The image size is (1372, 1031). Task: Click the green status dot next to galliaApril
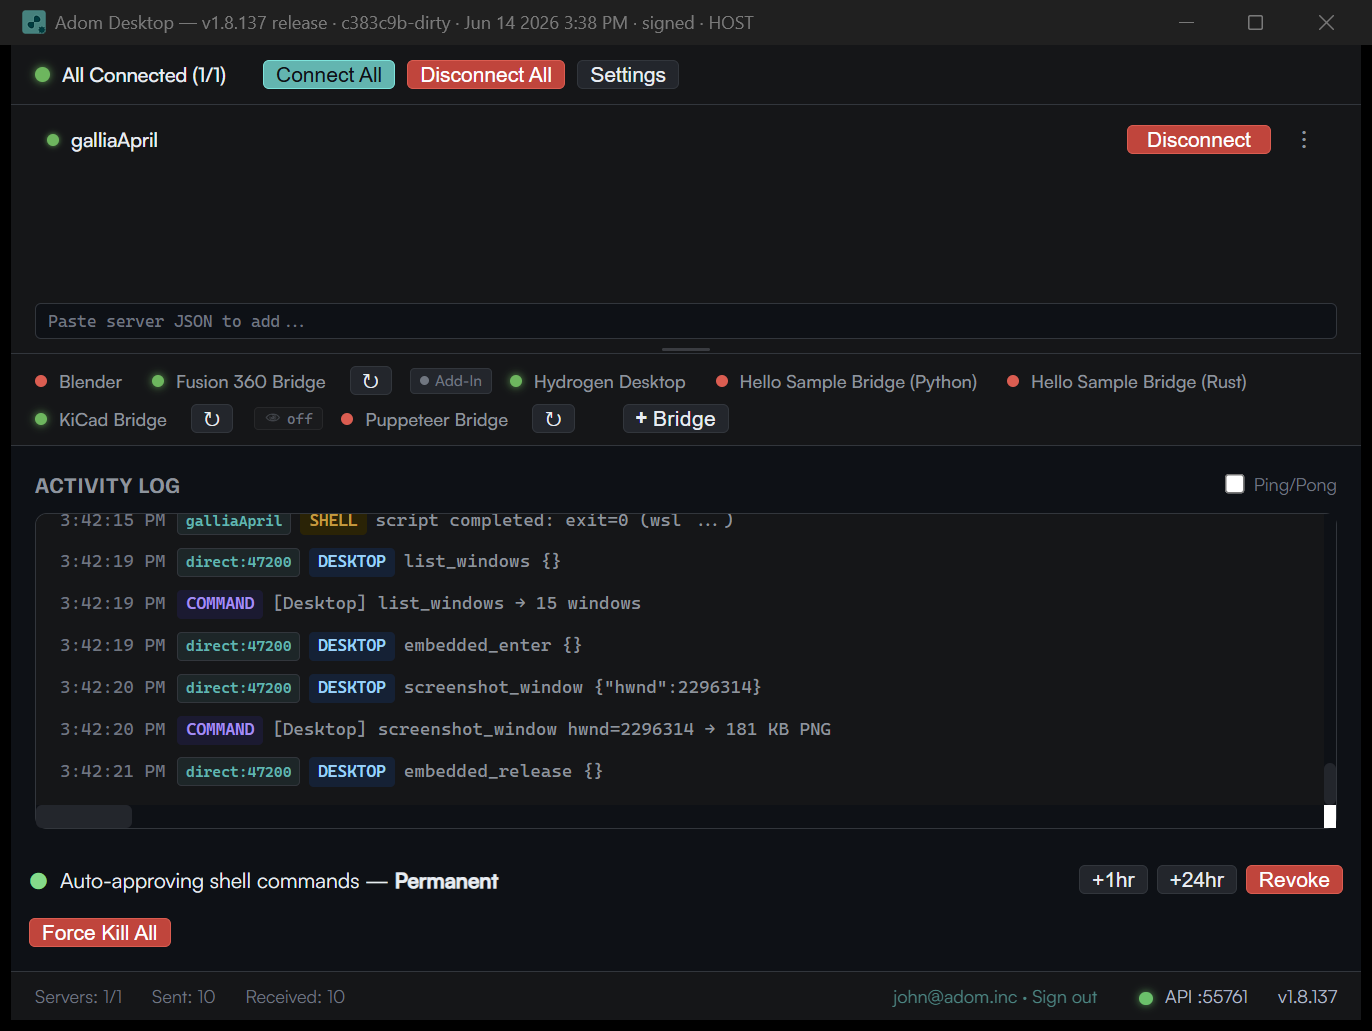coord(53,140)
